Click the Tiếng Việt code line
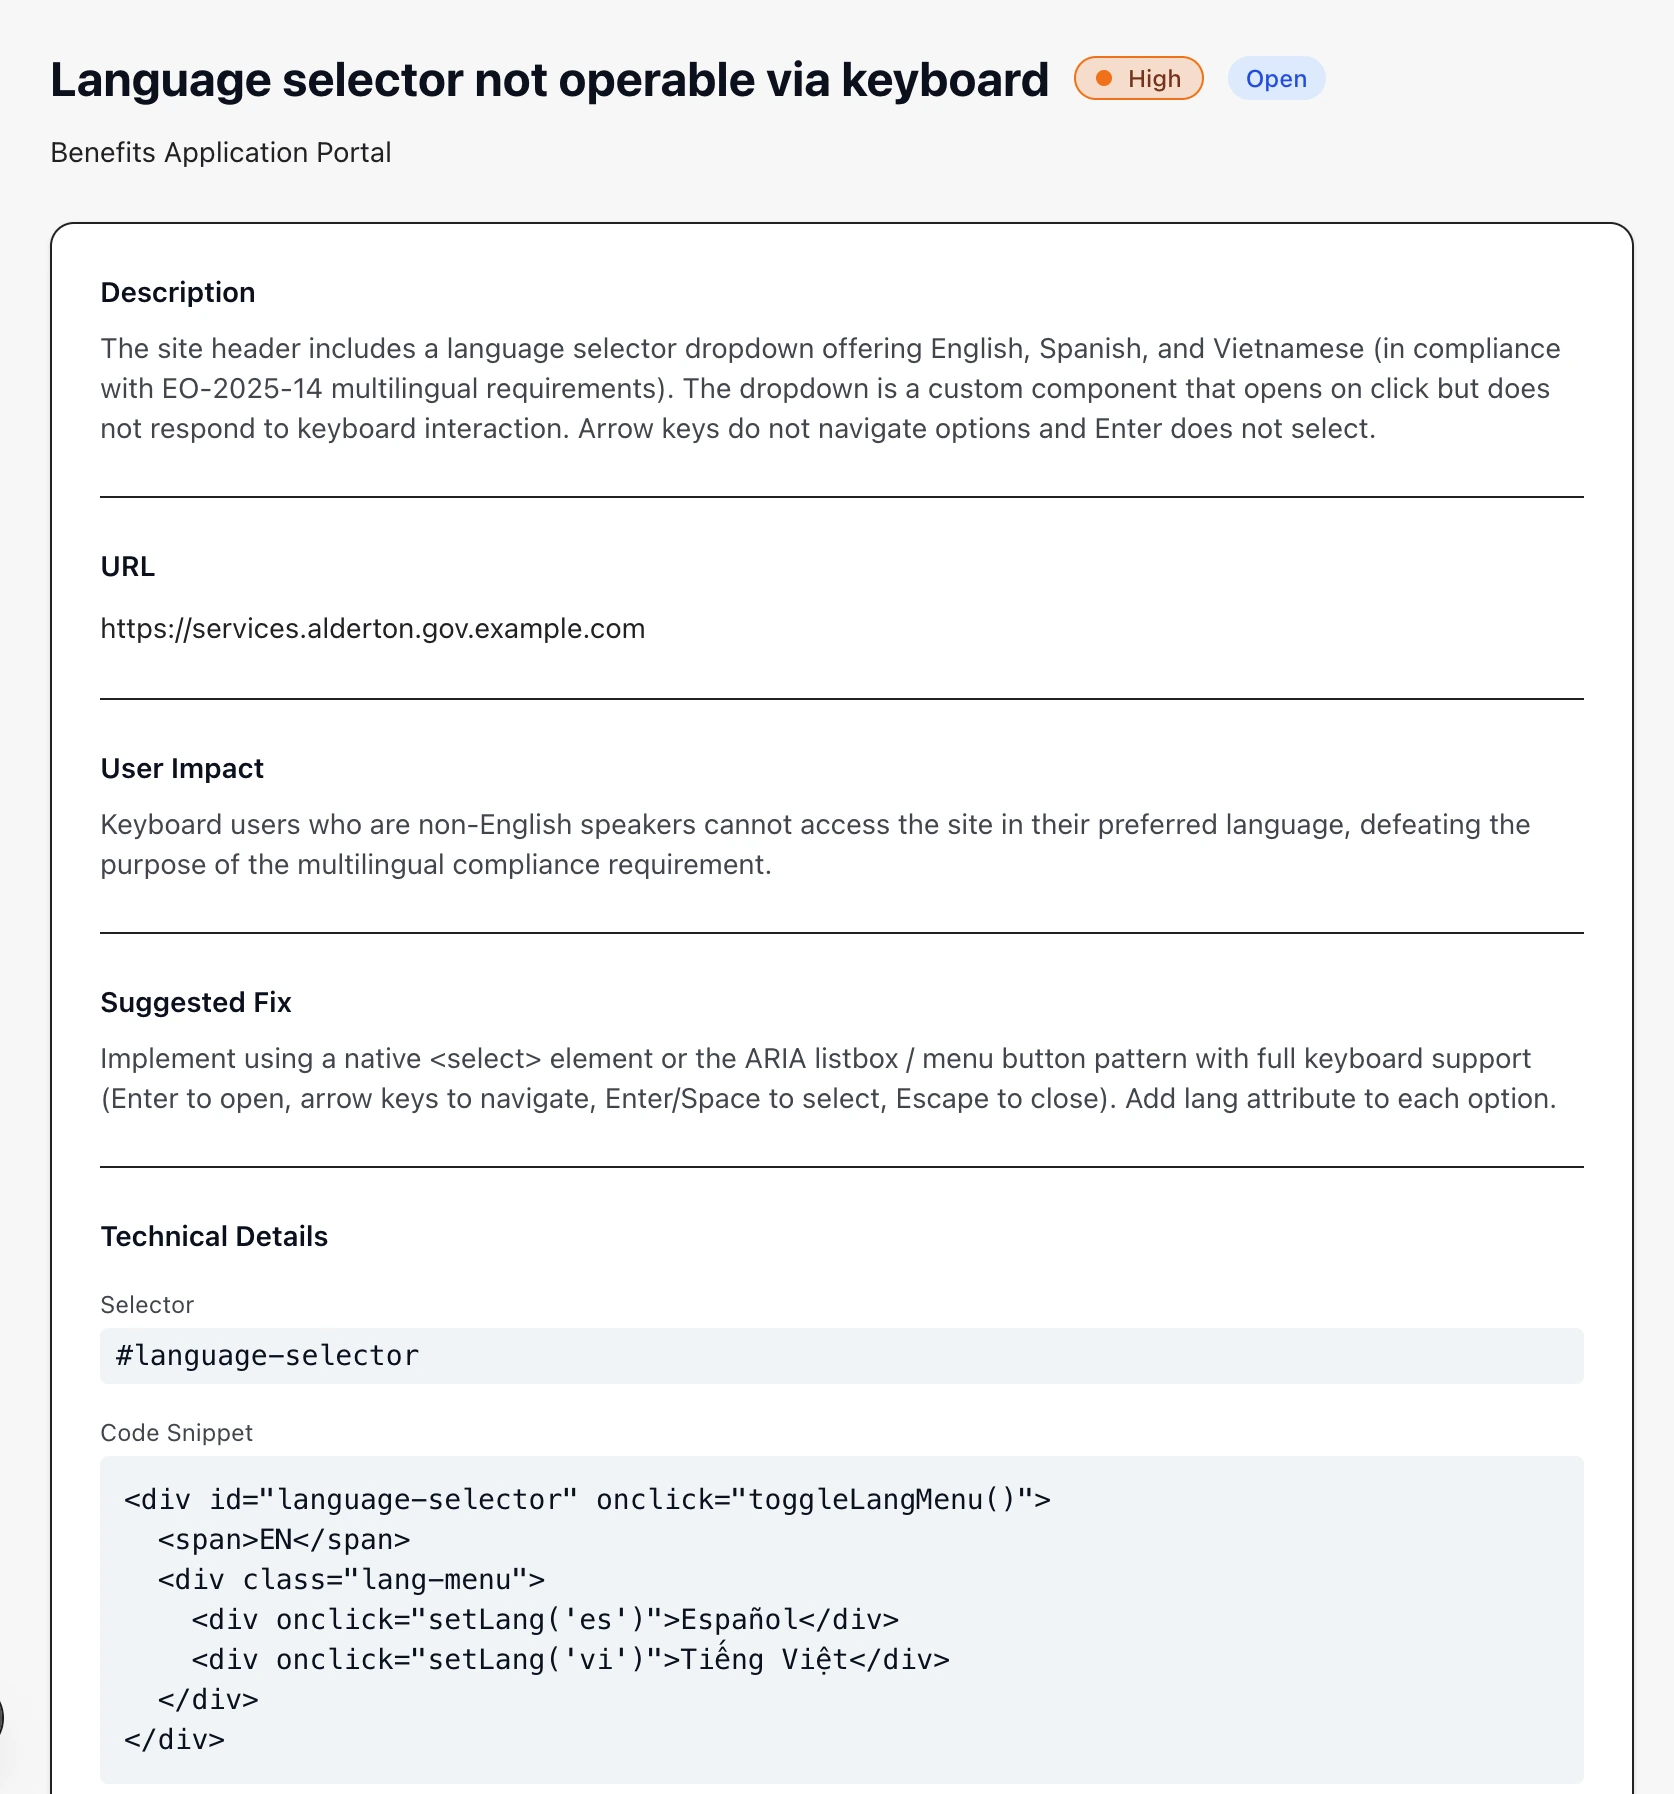Screen dimensions: 1674x1794 (x=570, y=1659)
